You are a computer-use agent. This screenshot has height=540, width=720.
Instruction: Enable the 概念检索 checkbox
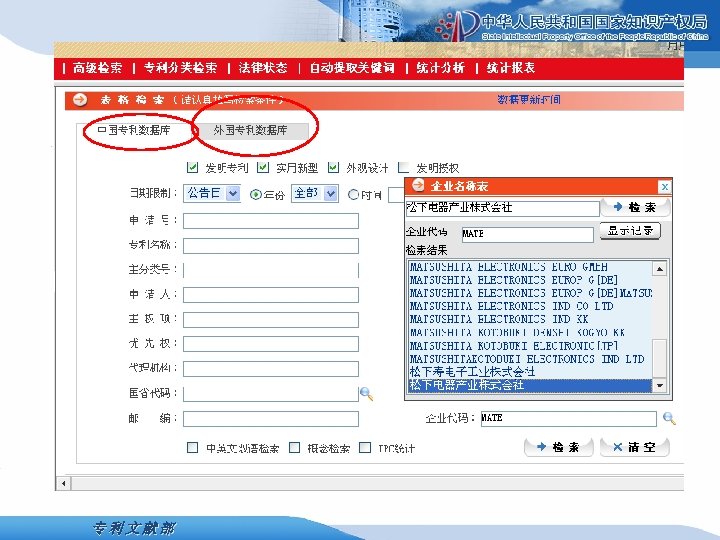pos(294,447)
